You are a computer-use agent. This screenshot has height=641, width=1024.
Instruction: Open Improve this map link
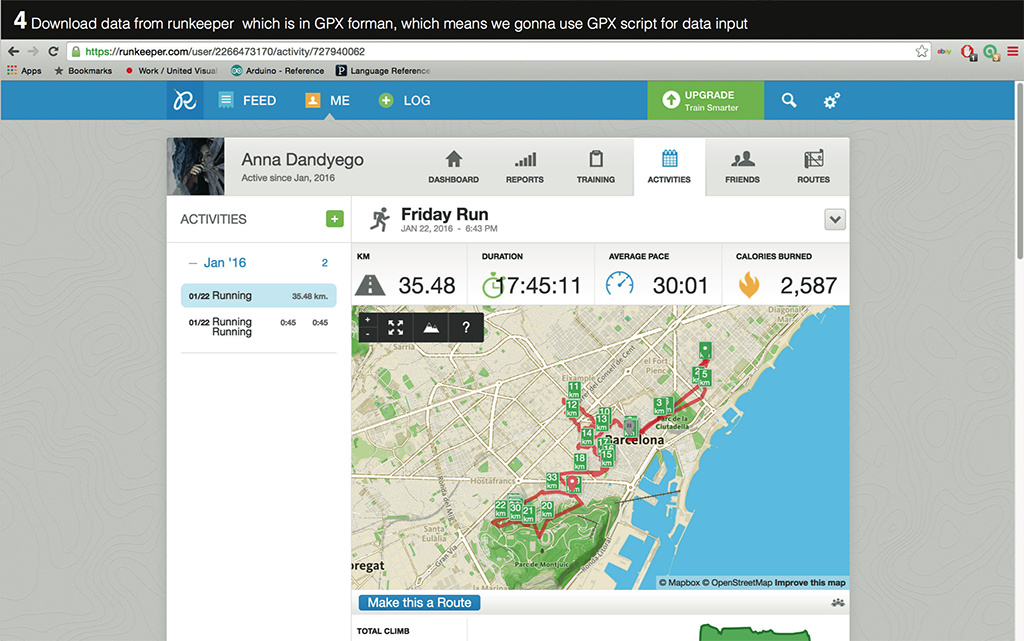pyautogui.click(x=811, y=582)
